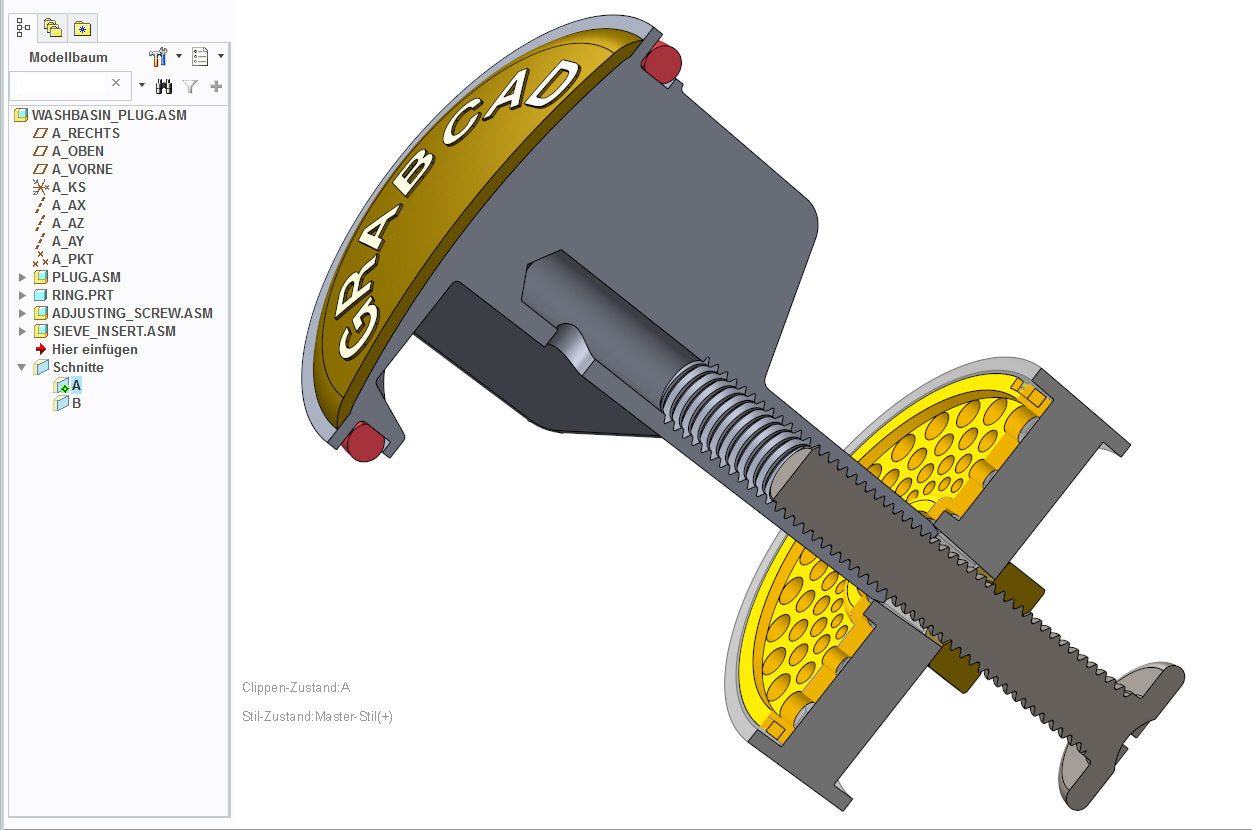The image size is (1252, 830).
Task: Select the A_VORNE datum plane
Action: click(82, 169)
